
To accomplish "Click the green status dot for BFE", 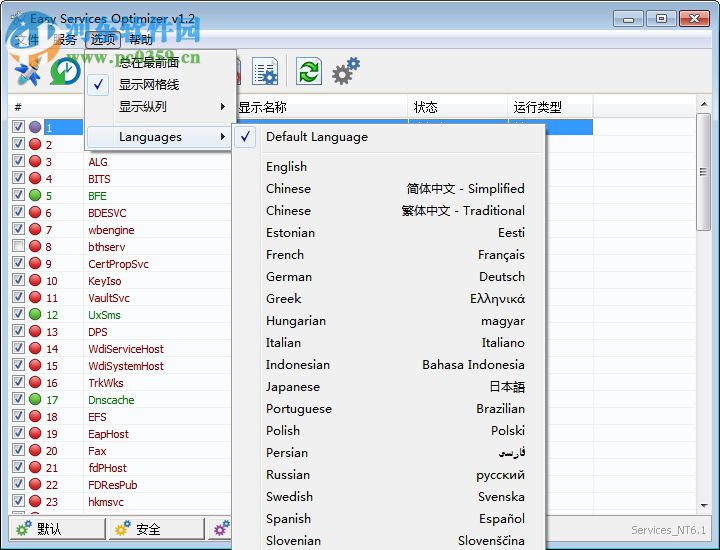I will [x=35, y=195].
